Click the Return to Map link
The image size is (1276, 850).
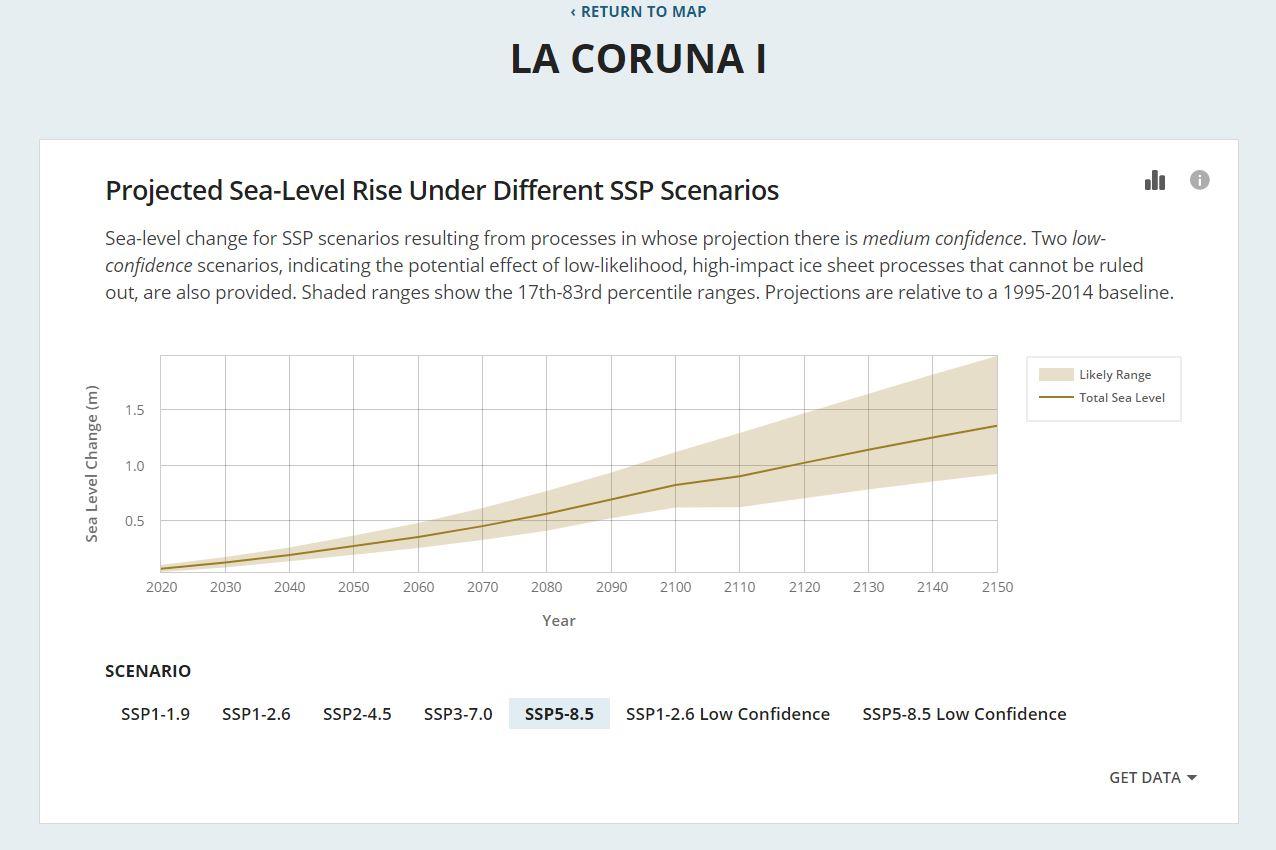tap(638, 12)
